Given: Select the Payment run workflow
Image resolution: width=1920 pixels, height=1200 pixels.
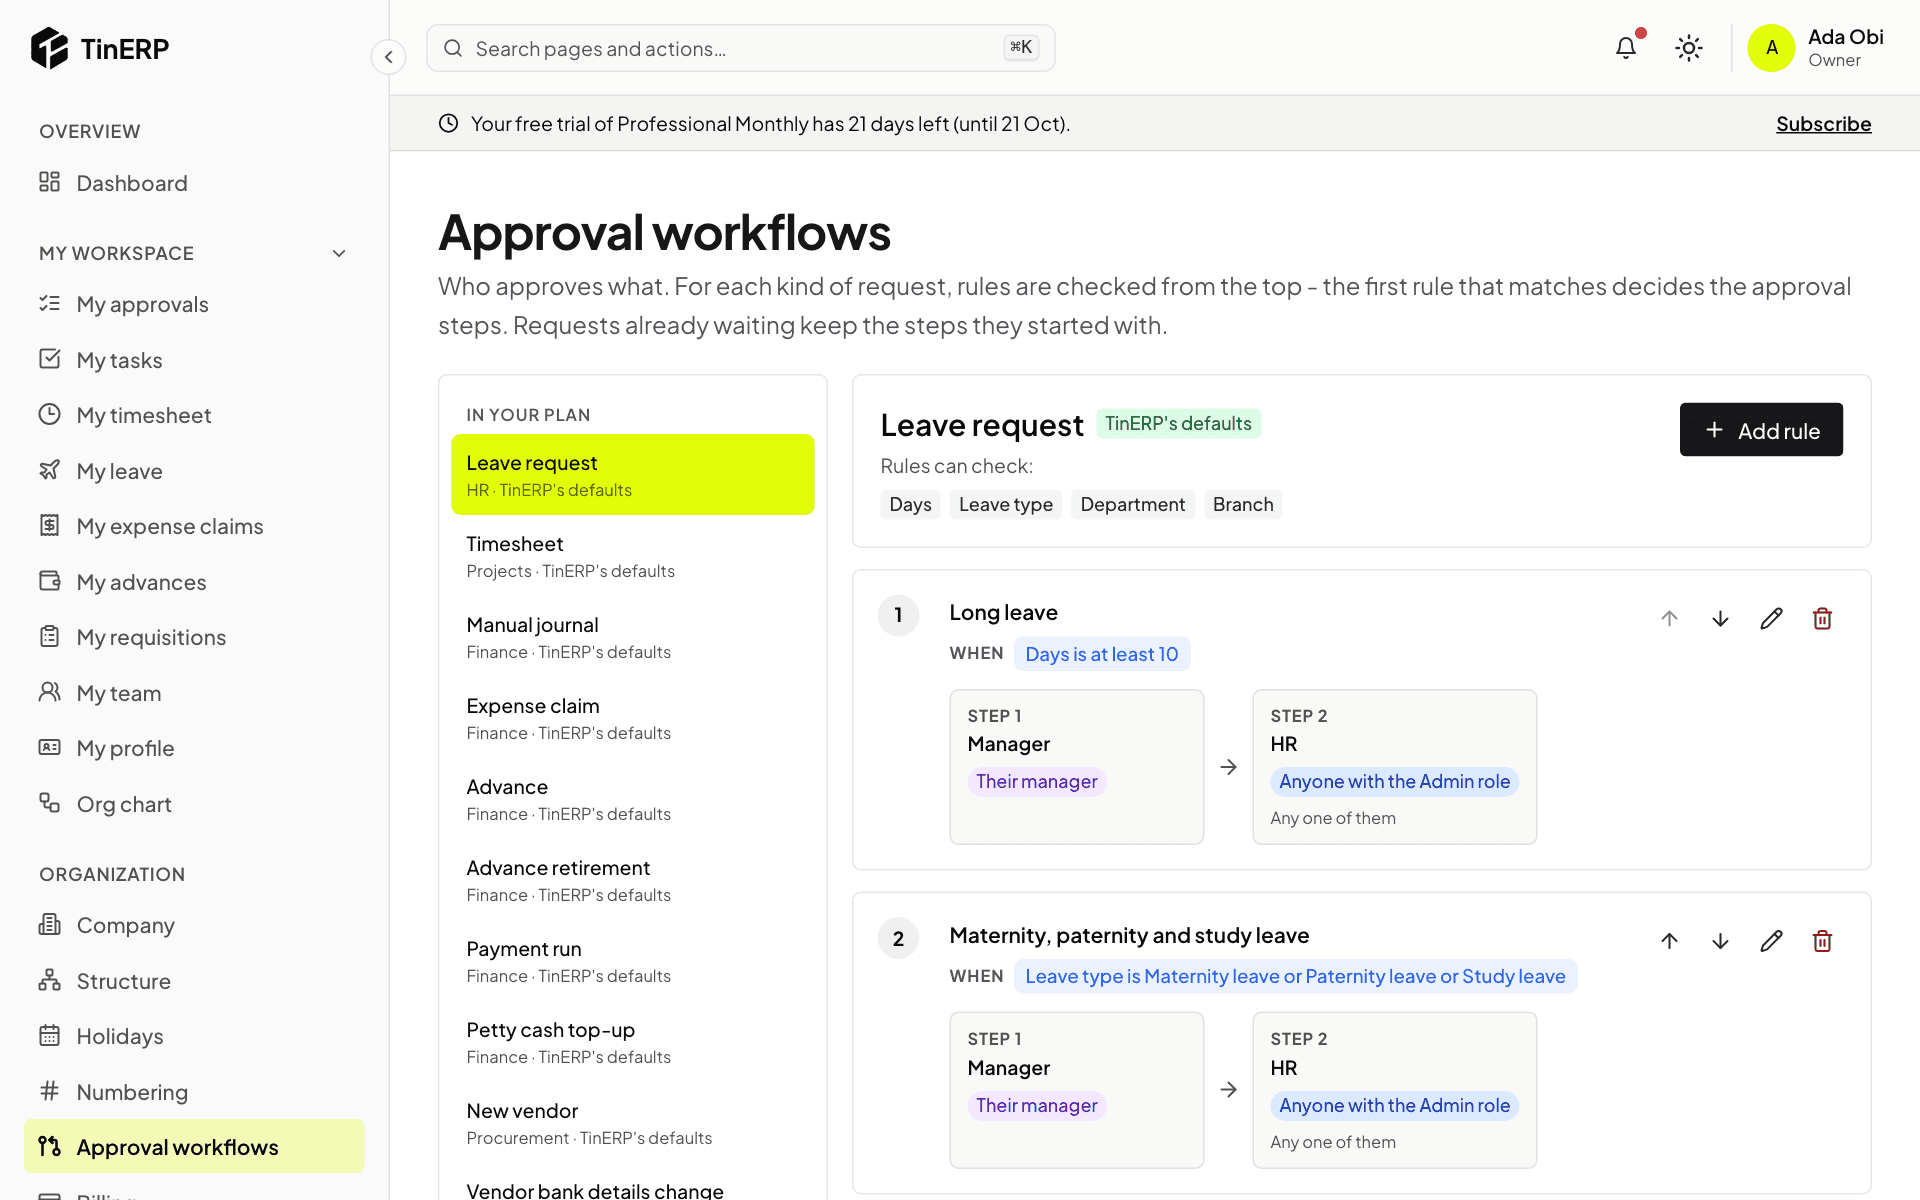Looking at the screenshot, I should 632,961.
